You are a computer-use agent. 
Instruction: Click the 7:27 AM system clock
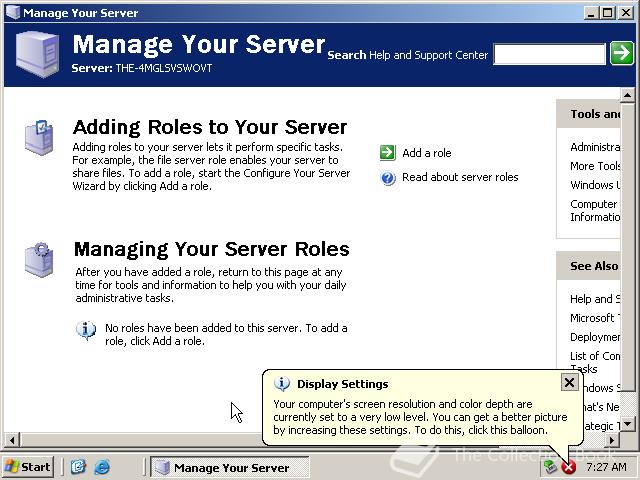tap(606, 467)
